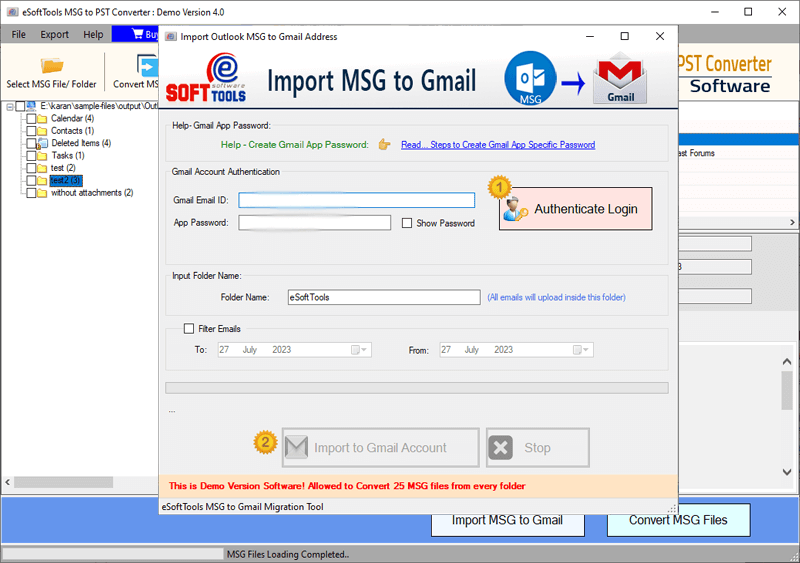This screenshot has width=800, height=563.
Task: Select the test2 (3) tree item
Action: pos(66,181)
